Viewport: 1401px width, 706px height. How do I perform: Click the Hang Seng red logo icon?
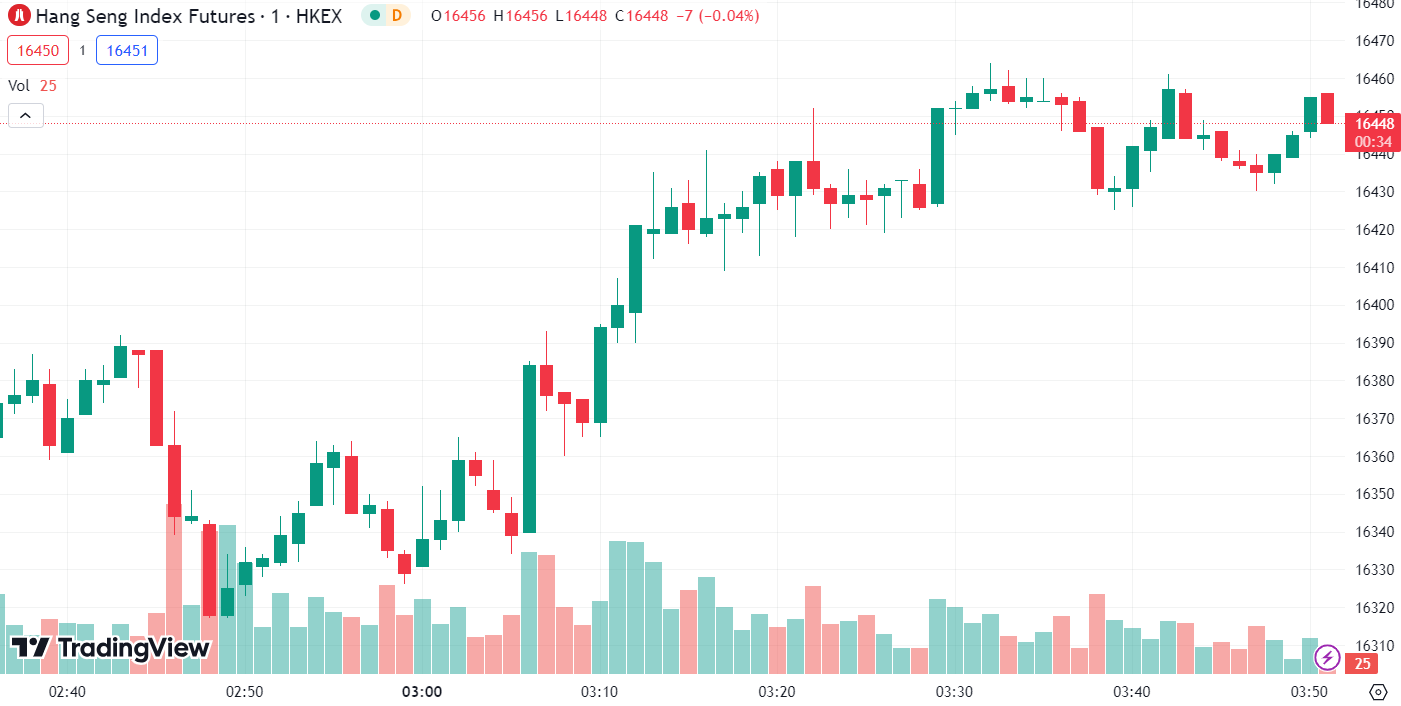click(19, 16)
